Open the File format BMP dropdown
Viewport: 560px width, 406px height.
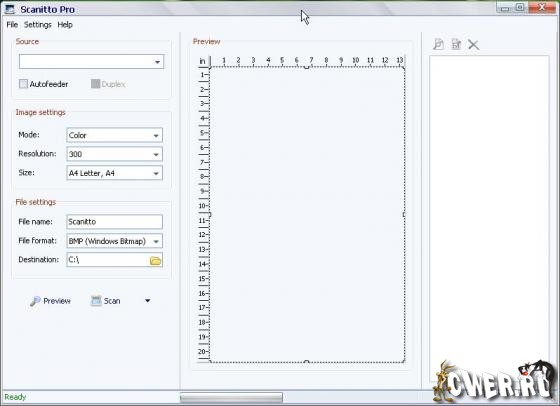tap(114, 241)
